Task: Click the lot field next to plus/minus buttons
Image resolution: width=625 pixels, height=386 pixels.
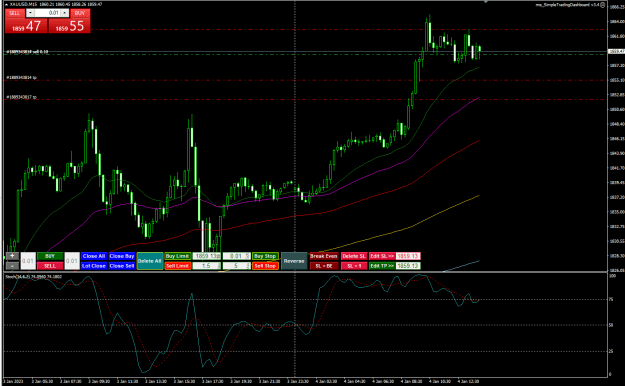Action: [28, 261]
